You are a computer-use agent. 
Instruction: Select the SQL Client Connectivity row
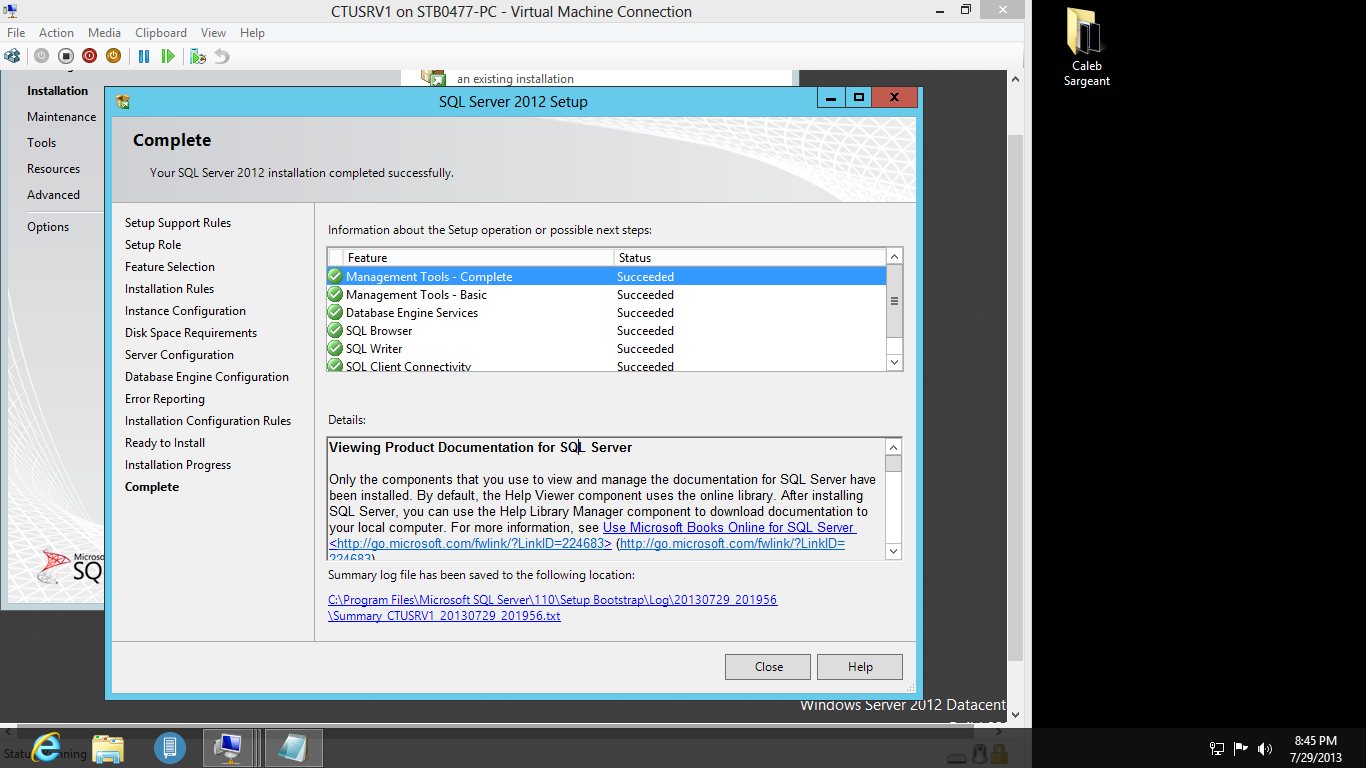[606, 365]
